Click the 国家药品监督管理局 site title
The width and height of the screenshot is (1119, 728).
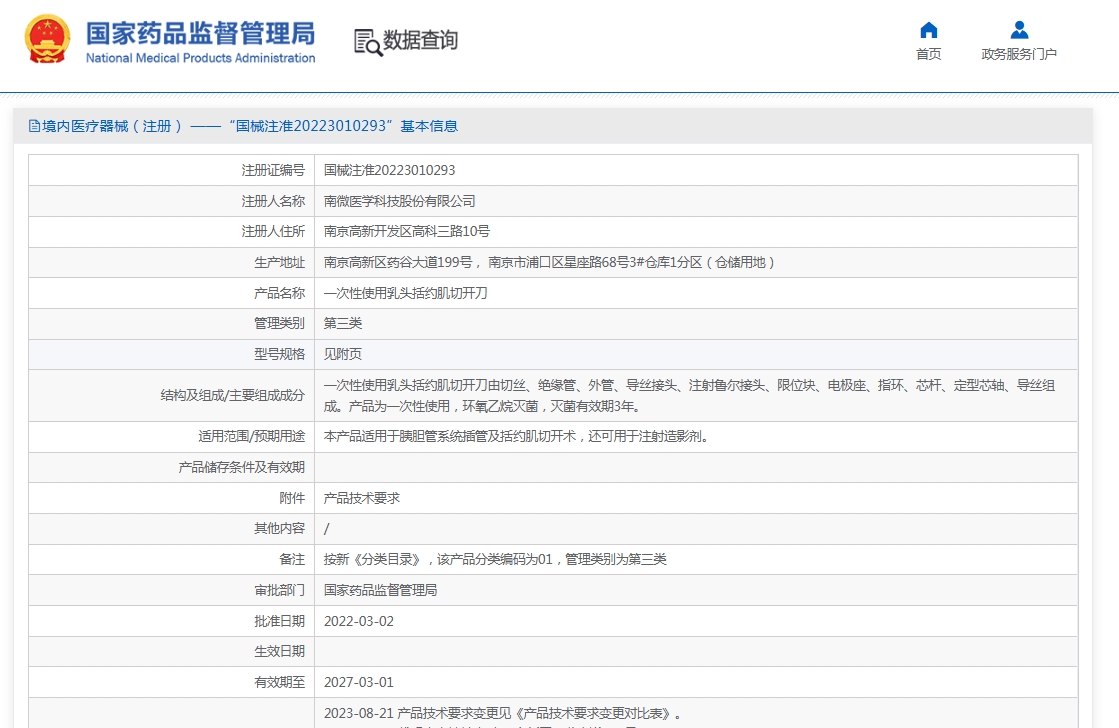click(x=201, y=34)
